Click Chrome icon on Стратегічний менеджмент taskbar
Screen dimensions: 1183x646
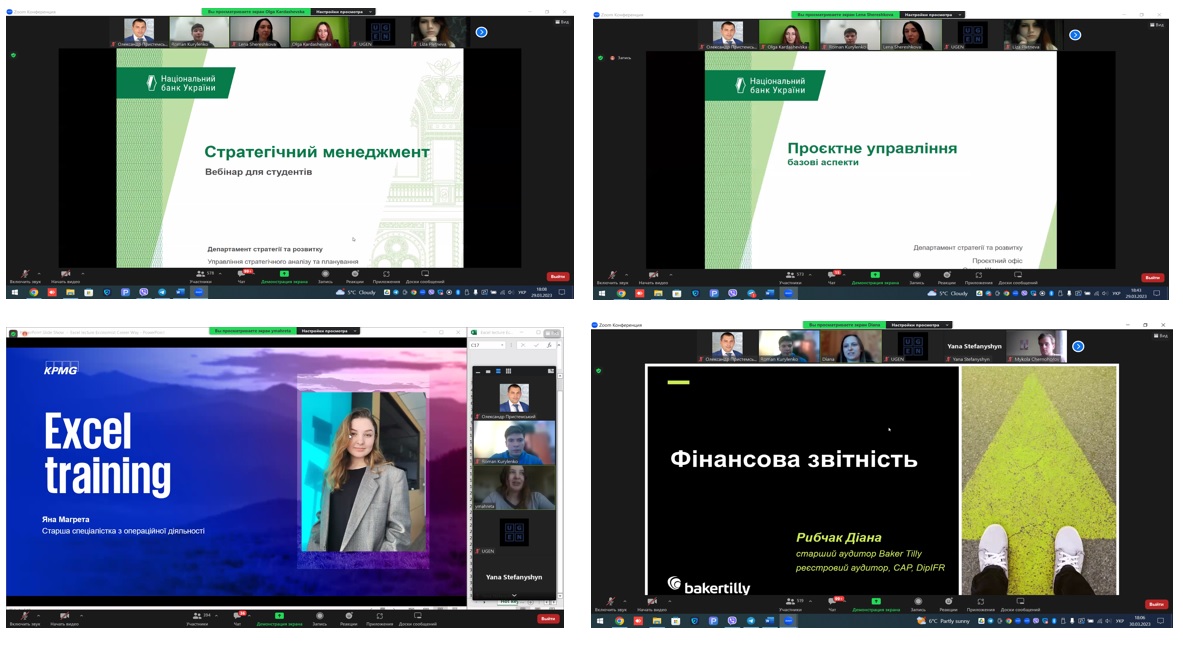pos(33,292)
